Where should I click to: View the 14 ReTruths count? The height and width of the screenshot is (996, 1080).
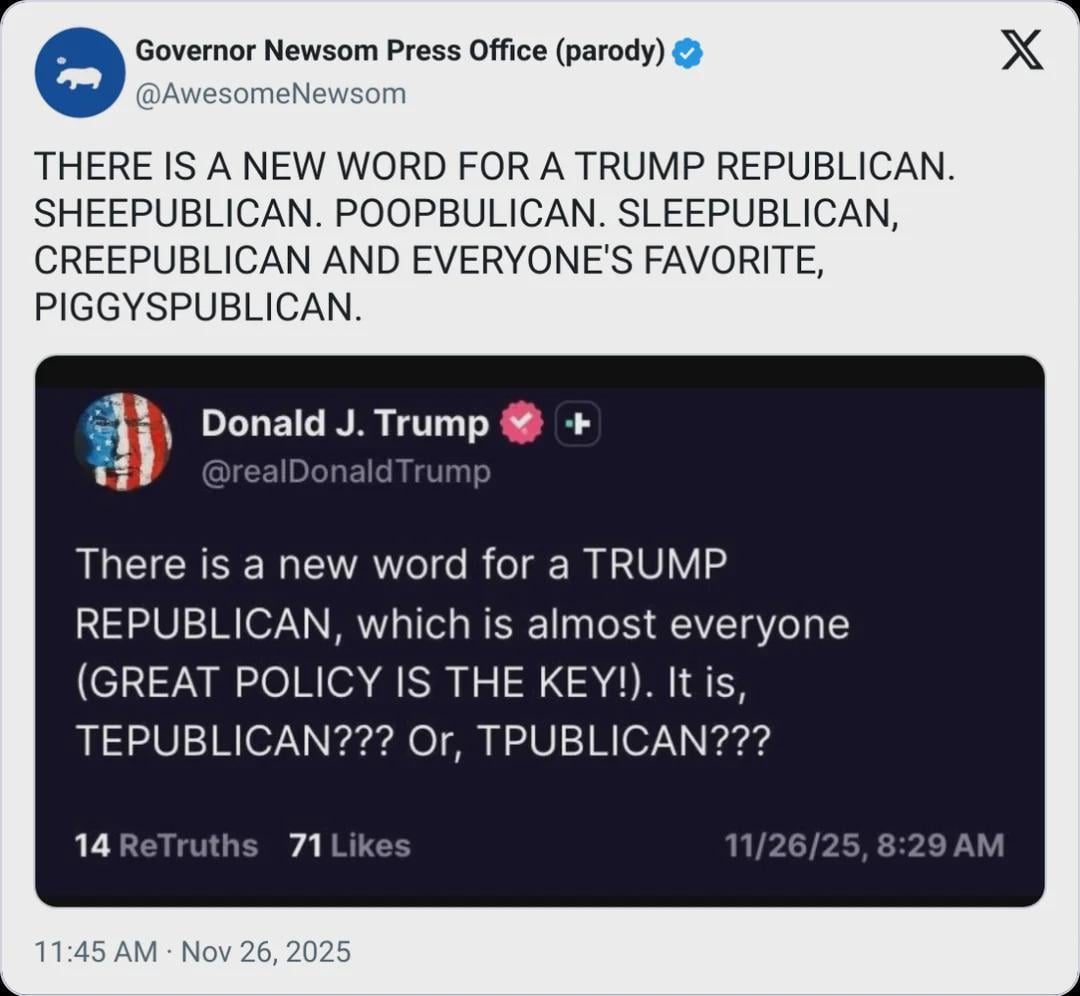[166, 846]
